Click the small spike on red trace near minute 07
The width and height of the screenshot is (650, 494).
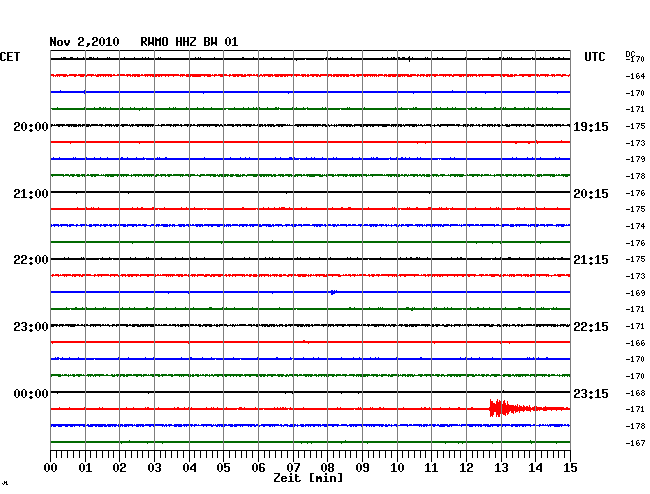pos(305,341)
